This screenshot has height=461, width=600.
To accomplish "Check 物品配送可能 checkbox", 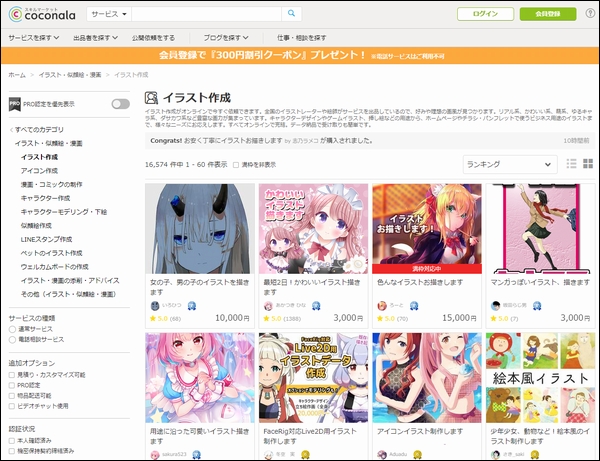I will tap(12, 396).
